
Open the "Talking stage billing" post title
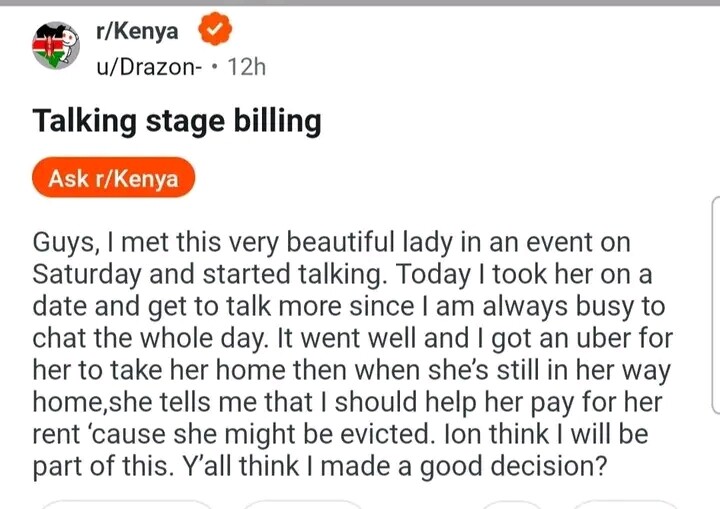[177, 121]
